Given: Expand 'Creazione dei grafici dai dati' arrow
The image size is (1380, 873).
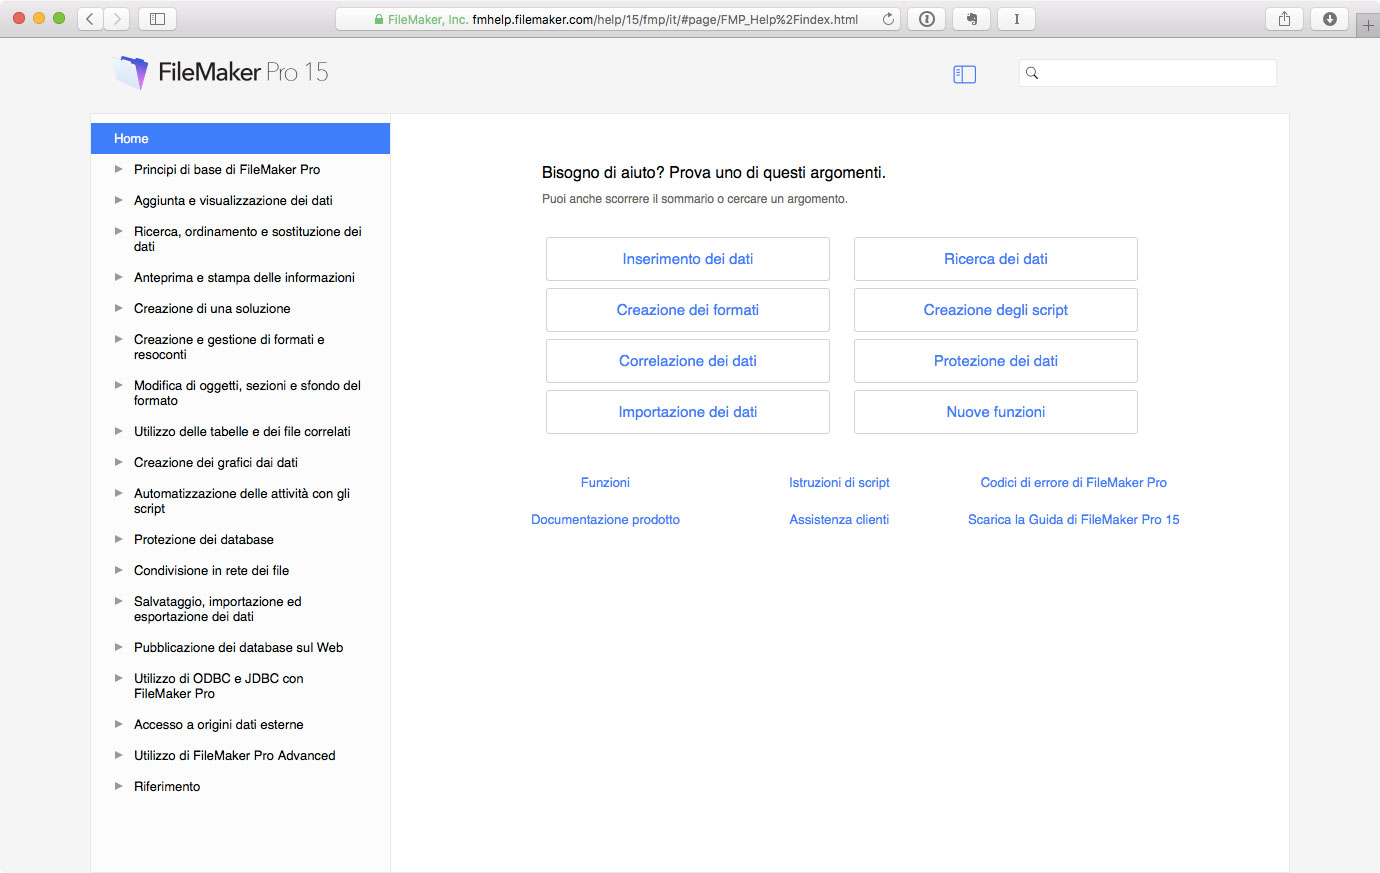Looking at the screenshot, I should (x=119, y=462).
